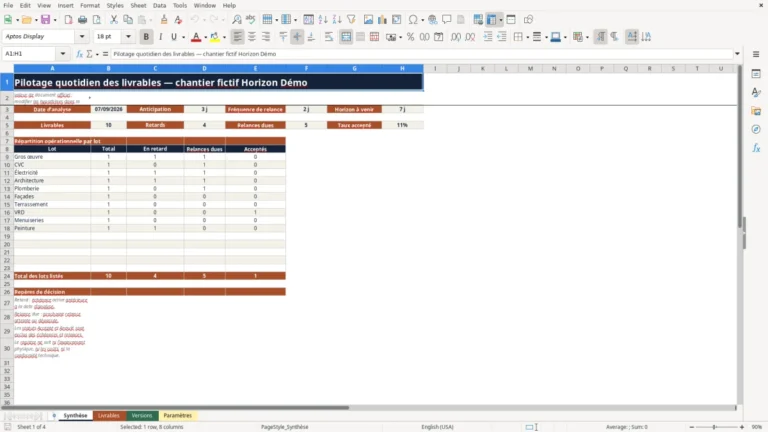Switch to the Paramètres sheet tab
This screenshot has width=768, height=432.
(178, 415)
